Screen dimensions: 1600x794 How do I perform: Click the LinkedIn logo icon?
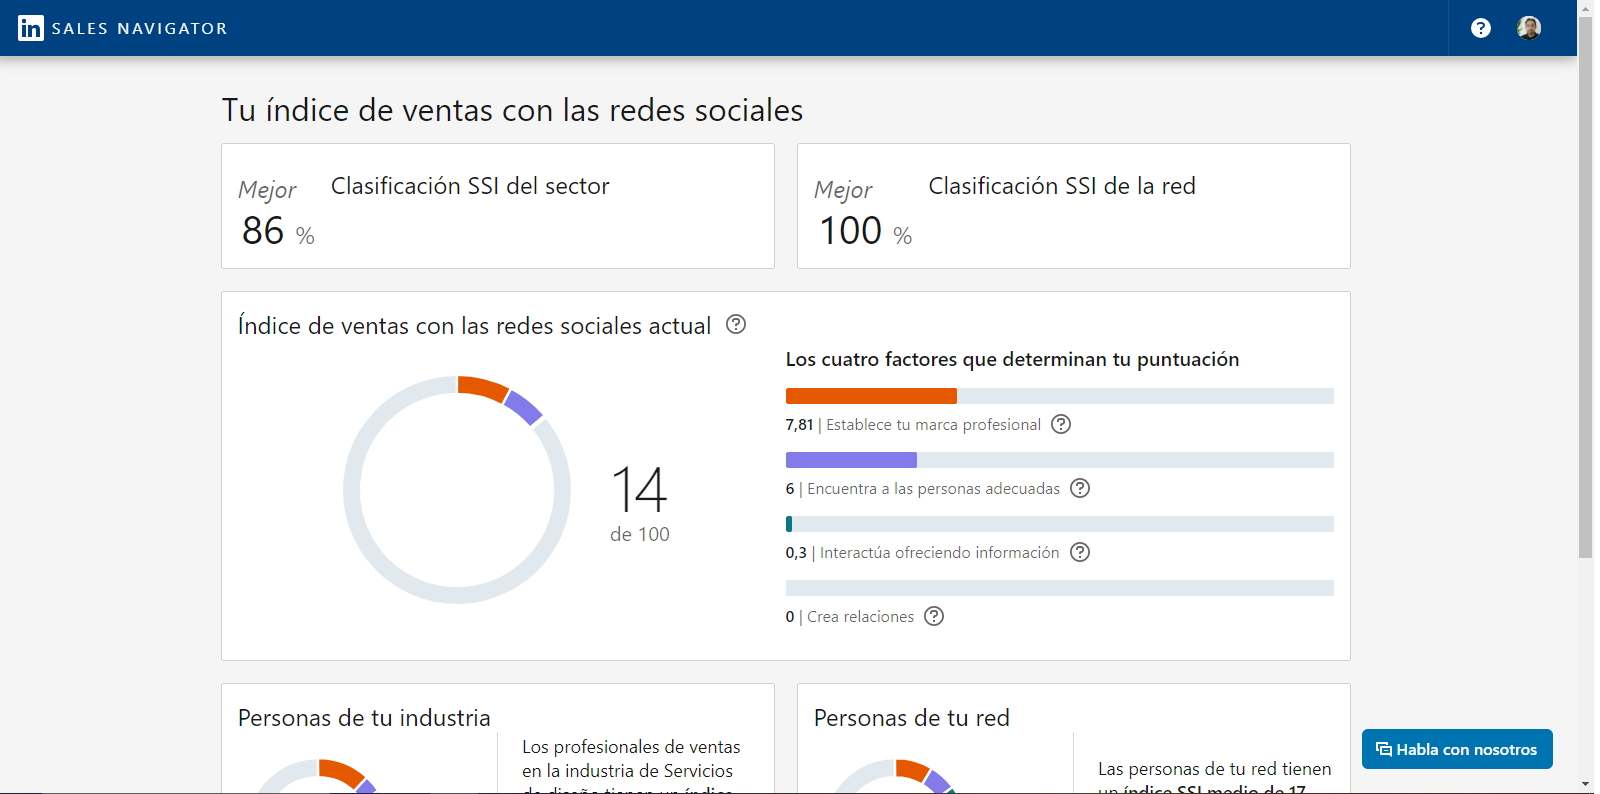[x=31, y=28]
